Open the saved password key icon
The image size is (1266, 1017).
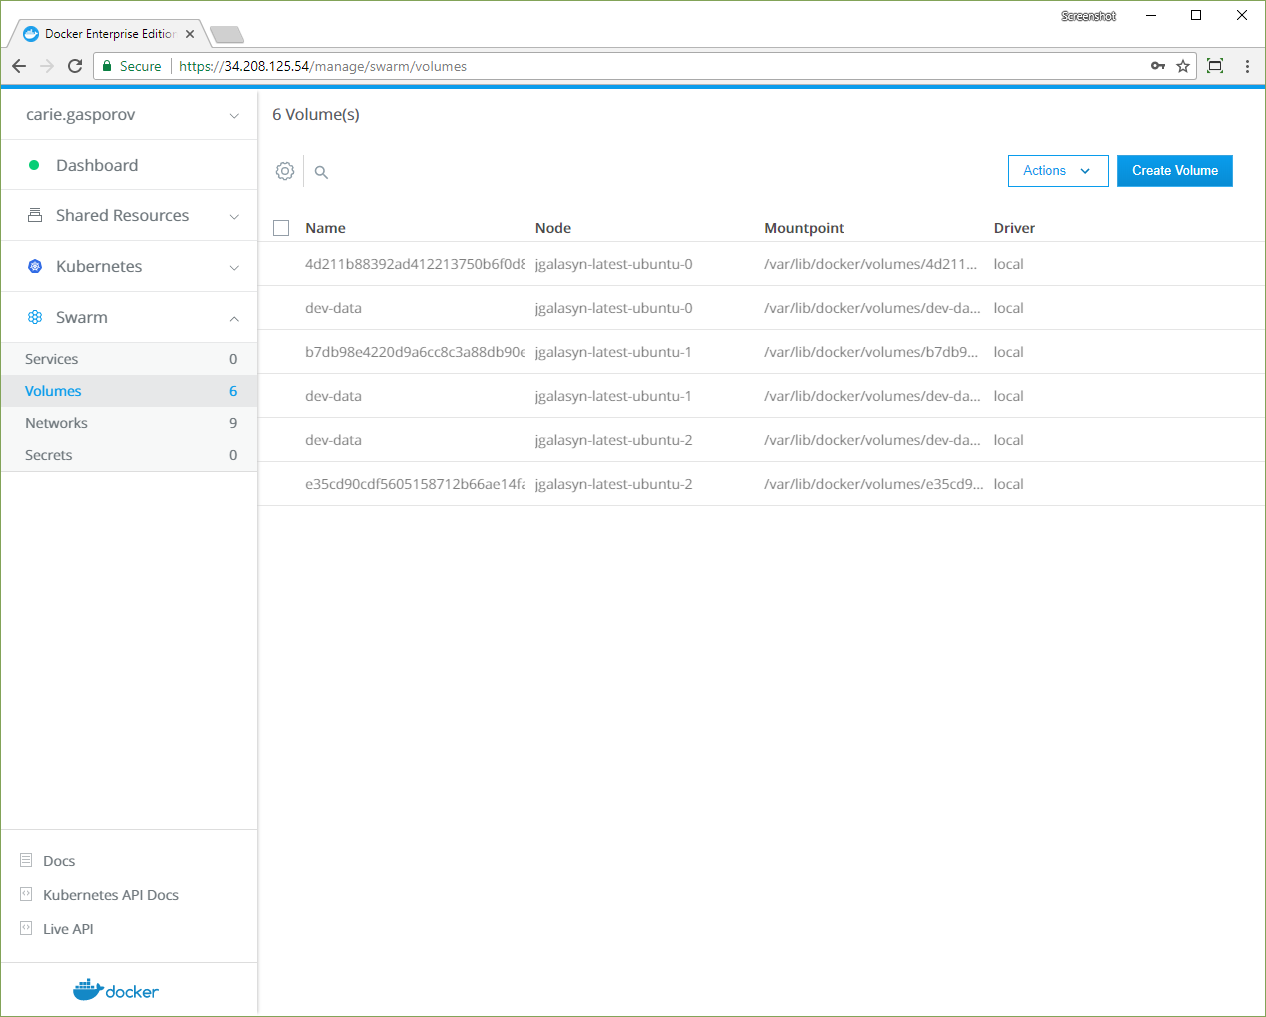1157,66
